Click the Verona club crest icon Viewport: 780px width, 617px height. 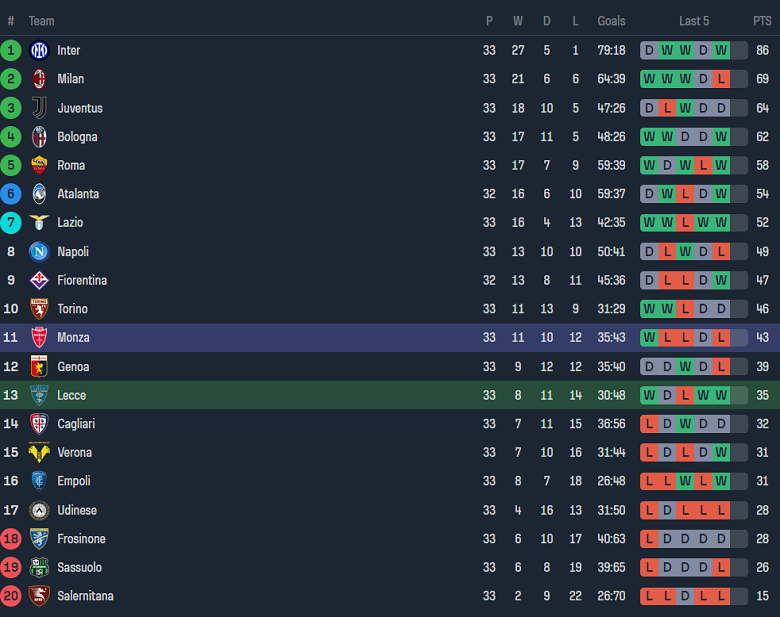39,453
